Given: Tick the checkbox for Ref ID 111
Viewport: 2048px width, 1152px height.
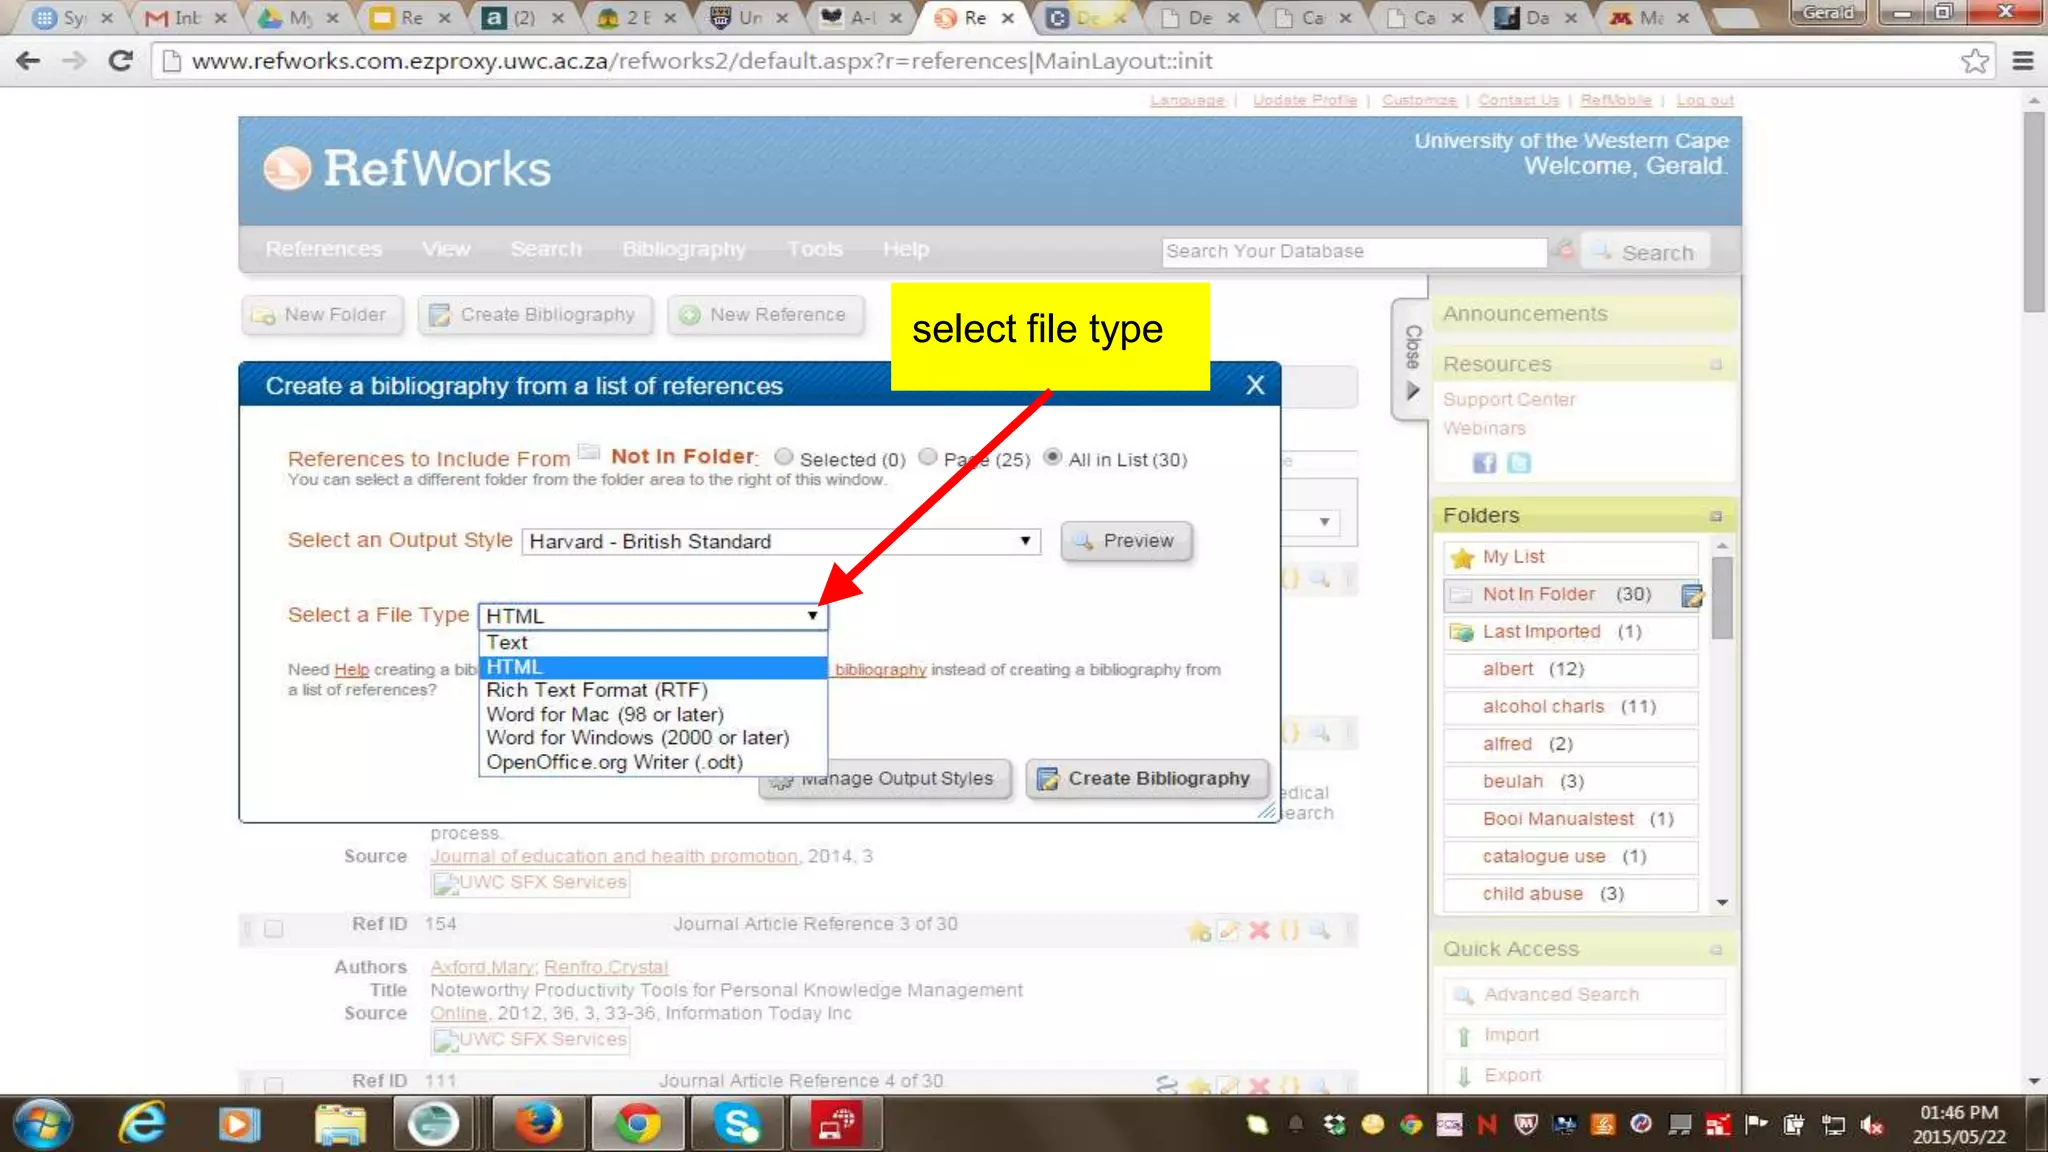Looking at the screenshot, I should coord(273,1084).
